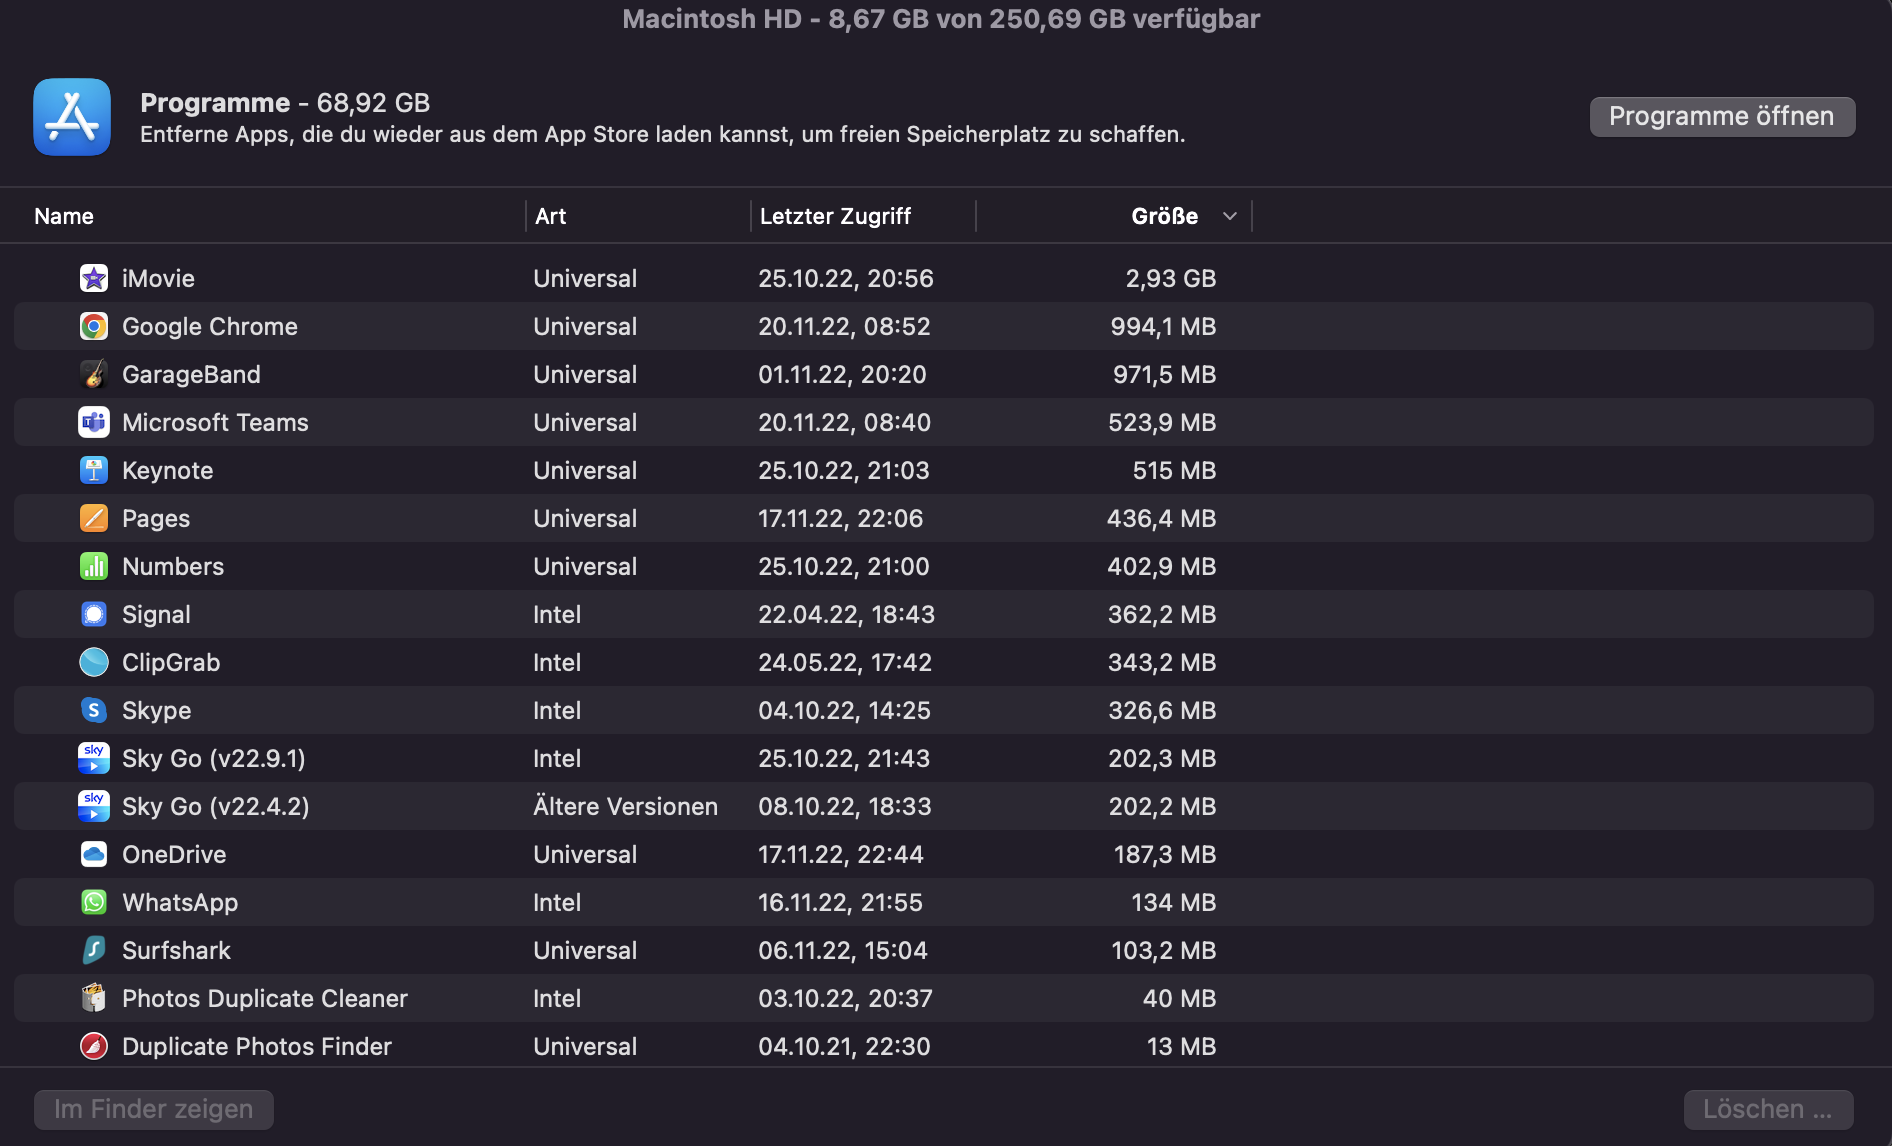Sort by the Art column header
The height and width of the screenshot is (1146, 1892).
click(x=550, y=216)
